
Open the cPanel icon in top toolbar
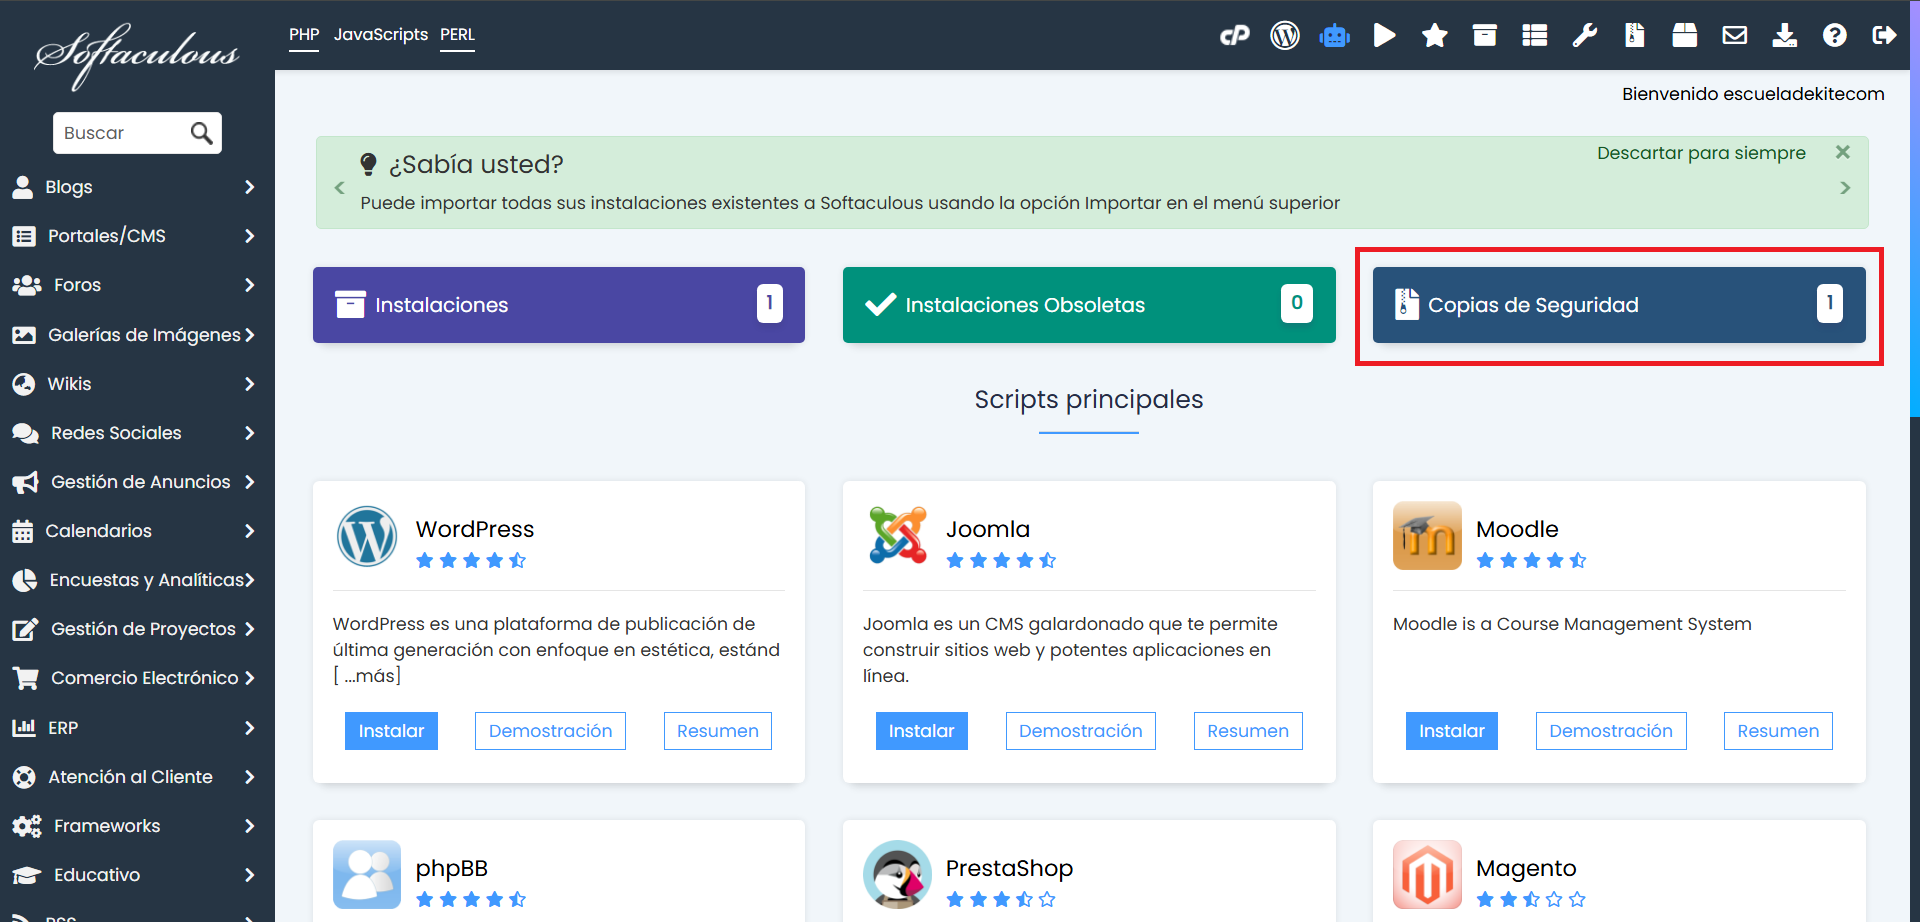(x=1235, y=36)
